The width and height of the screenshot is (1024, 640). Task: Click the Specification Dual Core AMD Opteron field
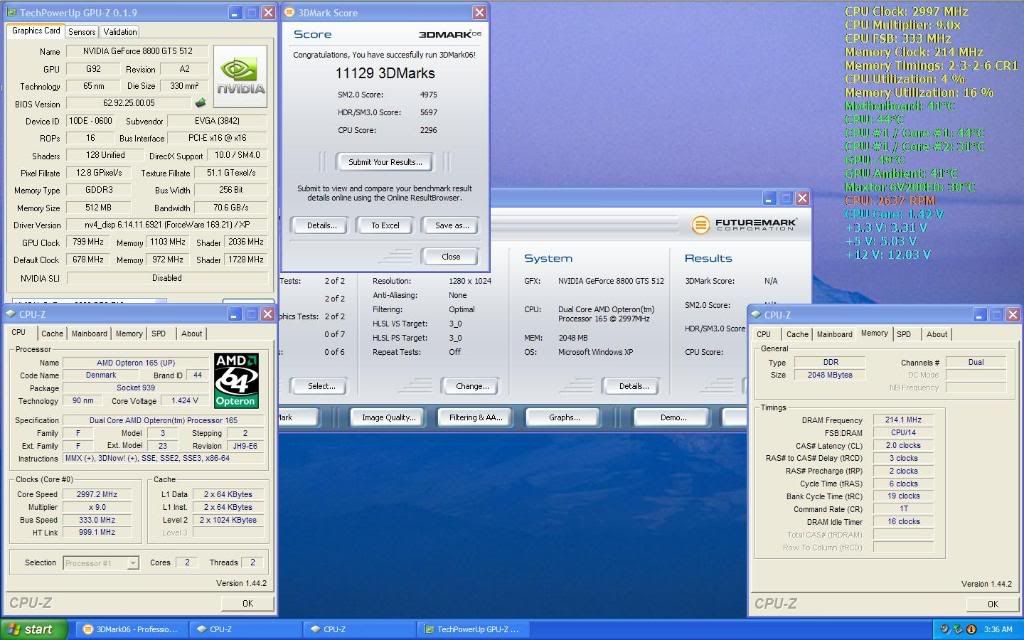tap(163, 420)
